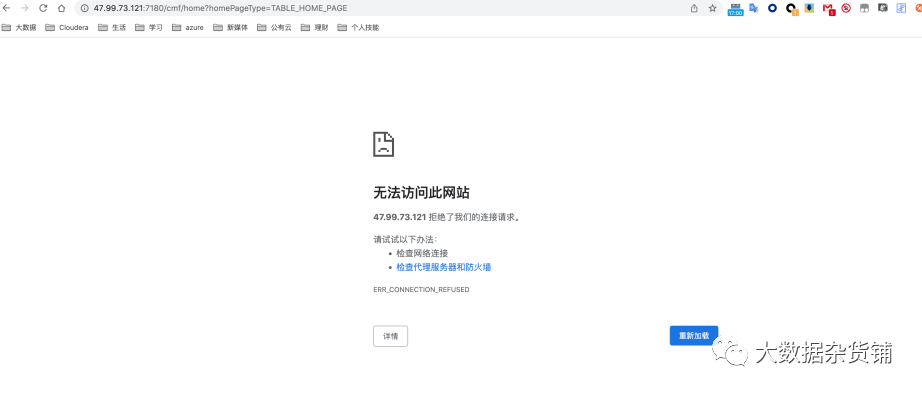Open the azure bookmarks folder
Screen dimensions: 922x393
click(x=188, y=27)
